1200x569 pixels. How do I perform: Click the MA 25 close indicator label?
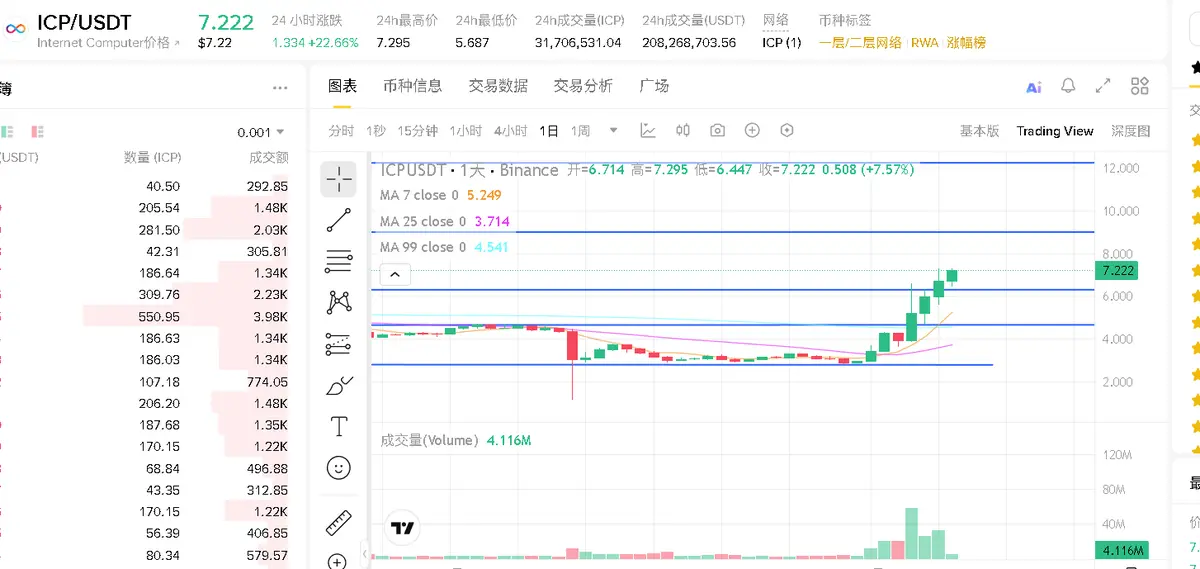(x=423, y=221)
